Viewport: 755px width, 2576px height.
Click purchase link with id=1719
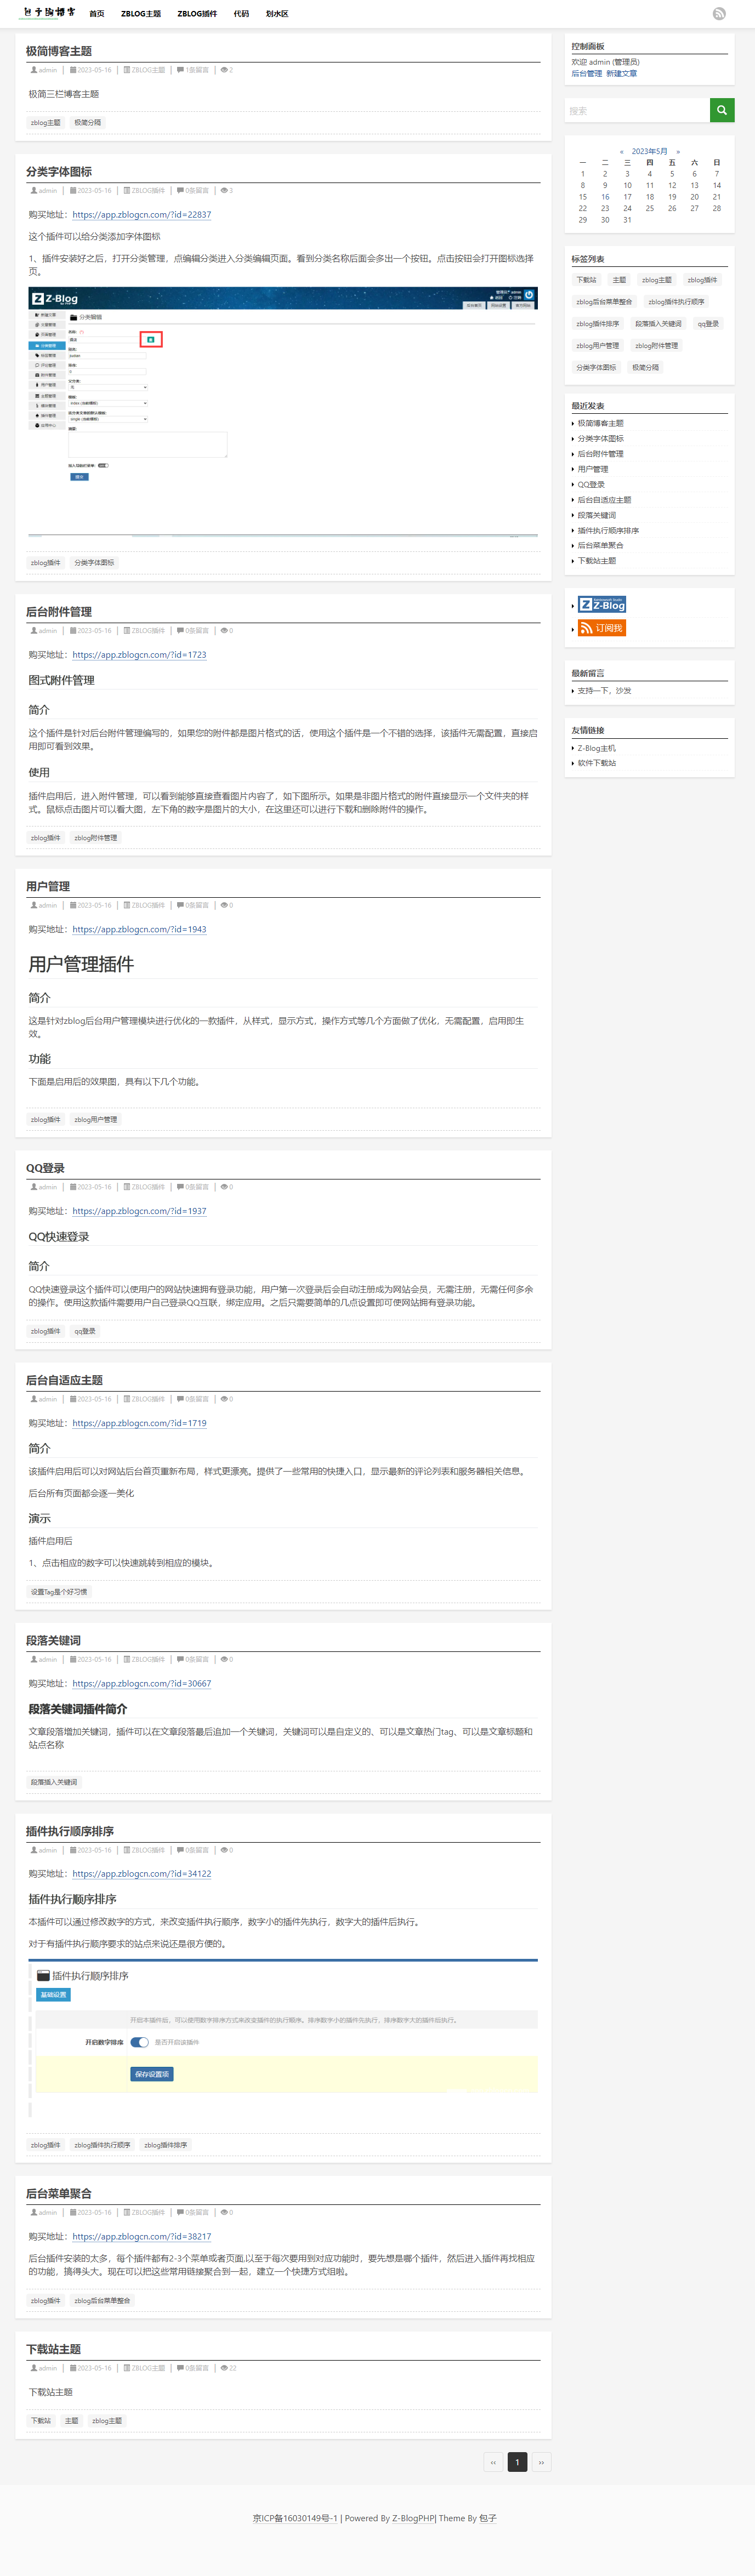tap(139, 1423)
